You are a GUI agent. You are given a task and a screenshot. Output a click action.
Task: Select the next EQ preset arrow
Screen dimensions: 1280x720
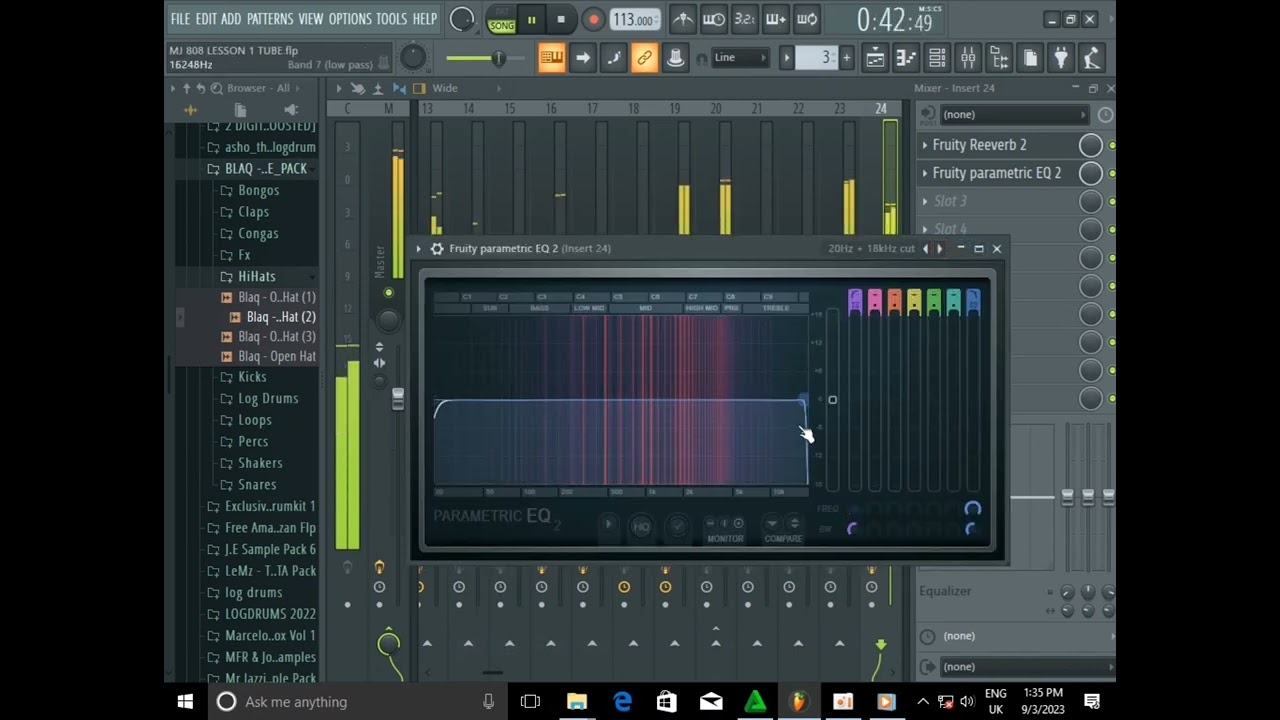[939, 249]
